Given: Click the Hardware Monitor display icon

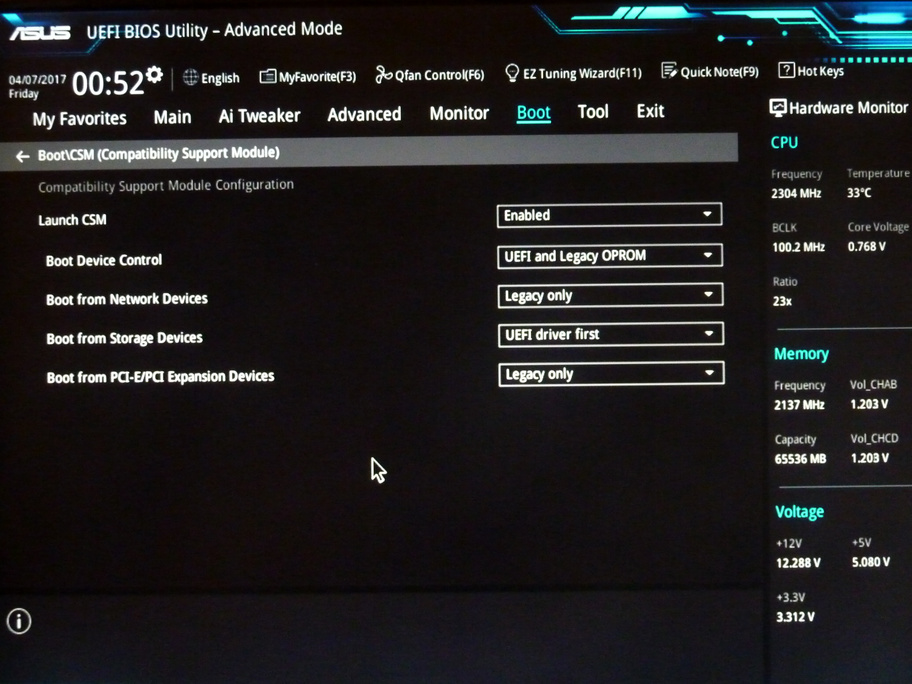Looking at the screenshot, I should [x=778, y=108].
